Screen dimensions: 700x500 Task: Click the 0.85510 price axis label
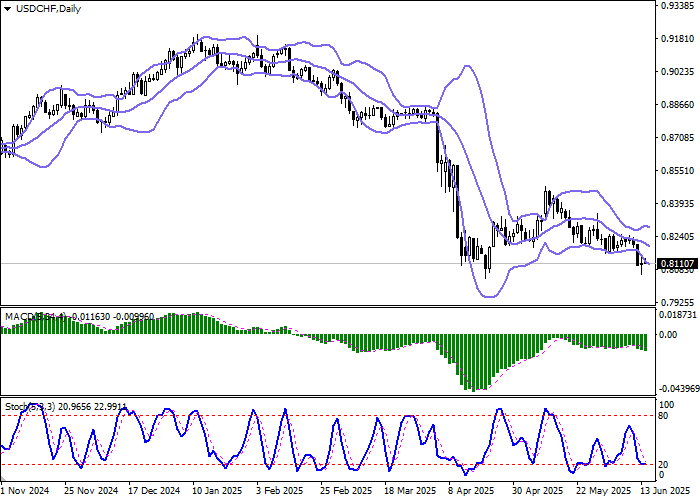[677, 171]
